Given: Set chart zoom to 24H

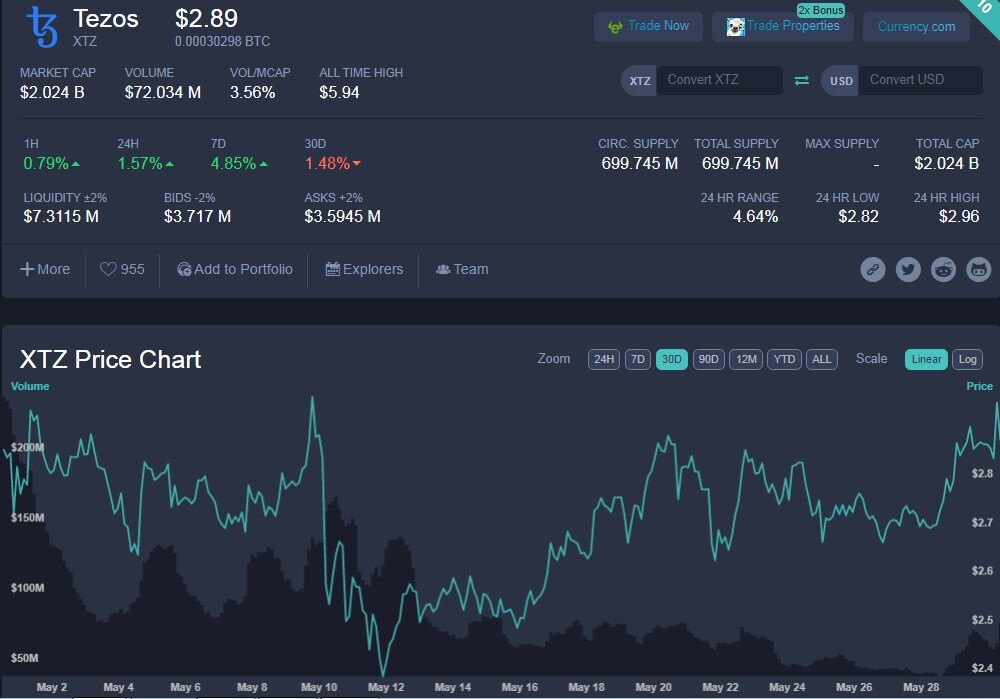Looking at the screenshot, I should (x=603, y=359).
